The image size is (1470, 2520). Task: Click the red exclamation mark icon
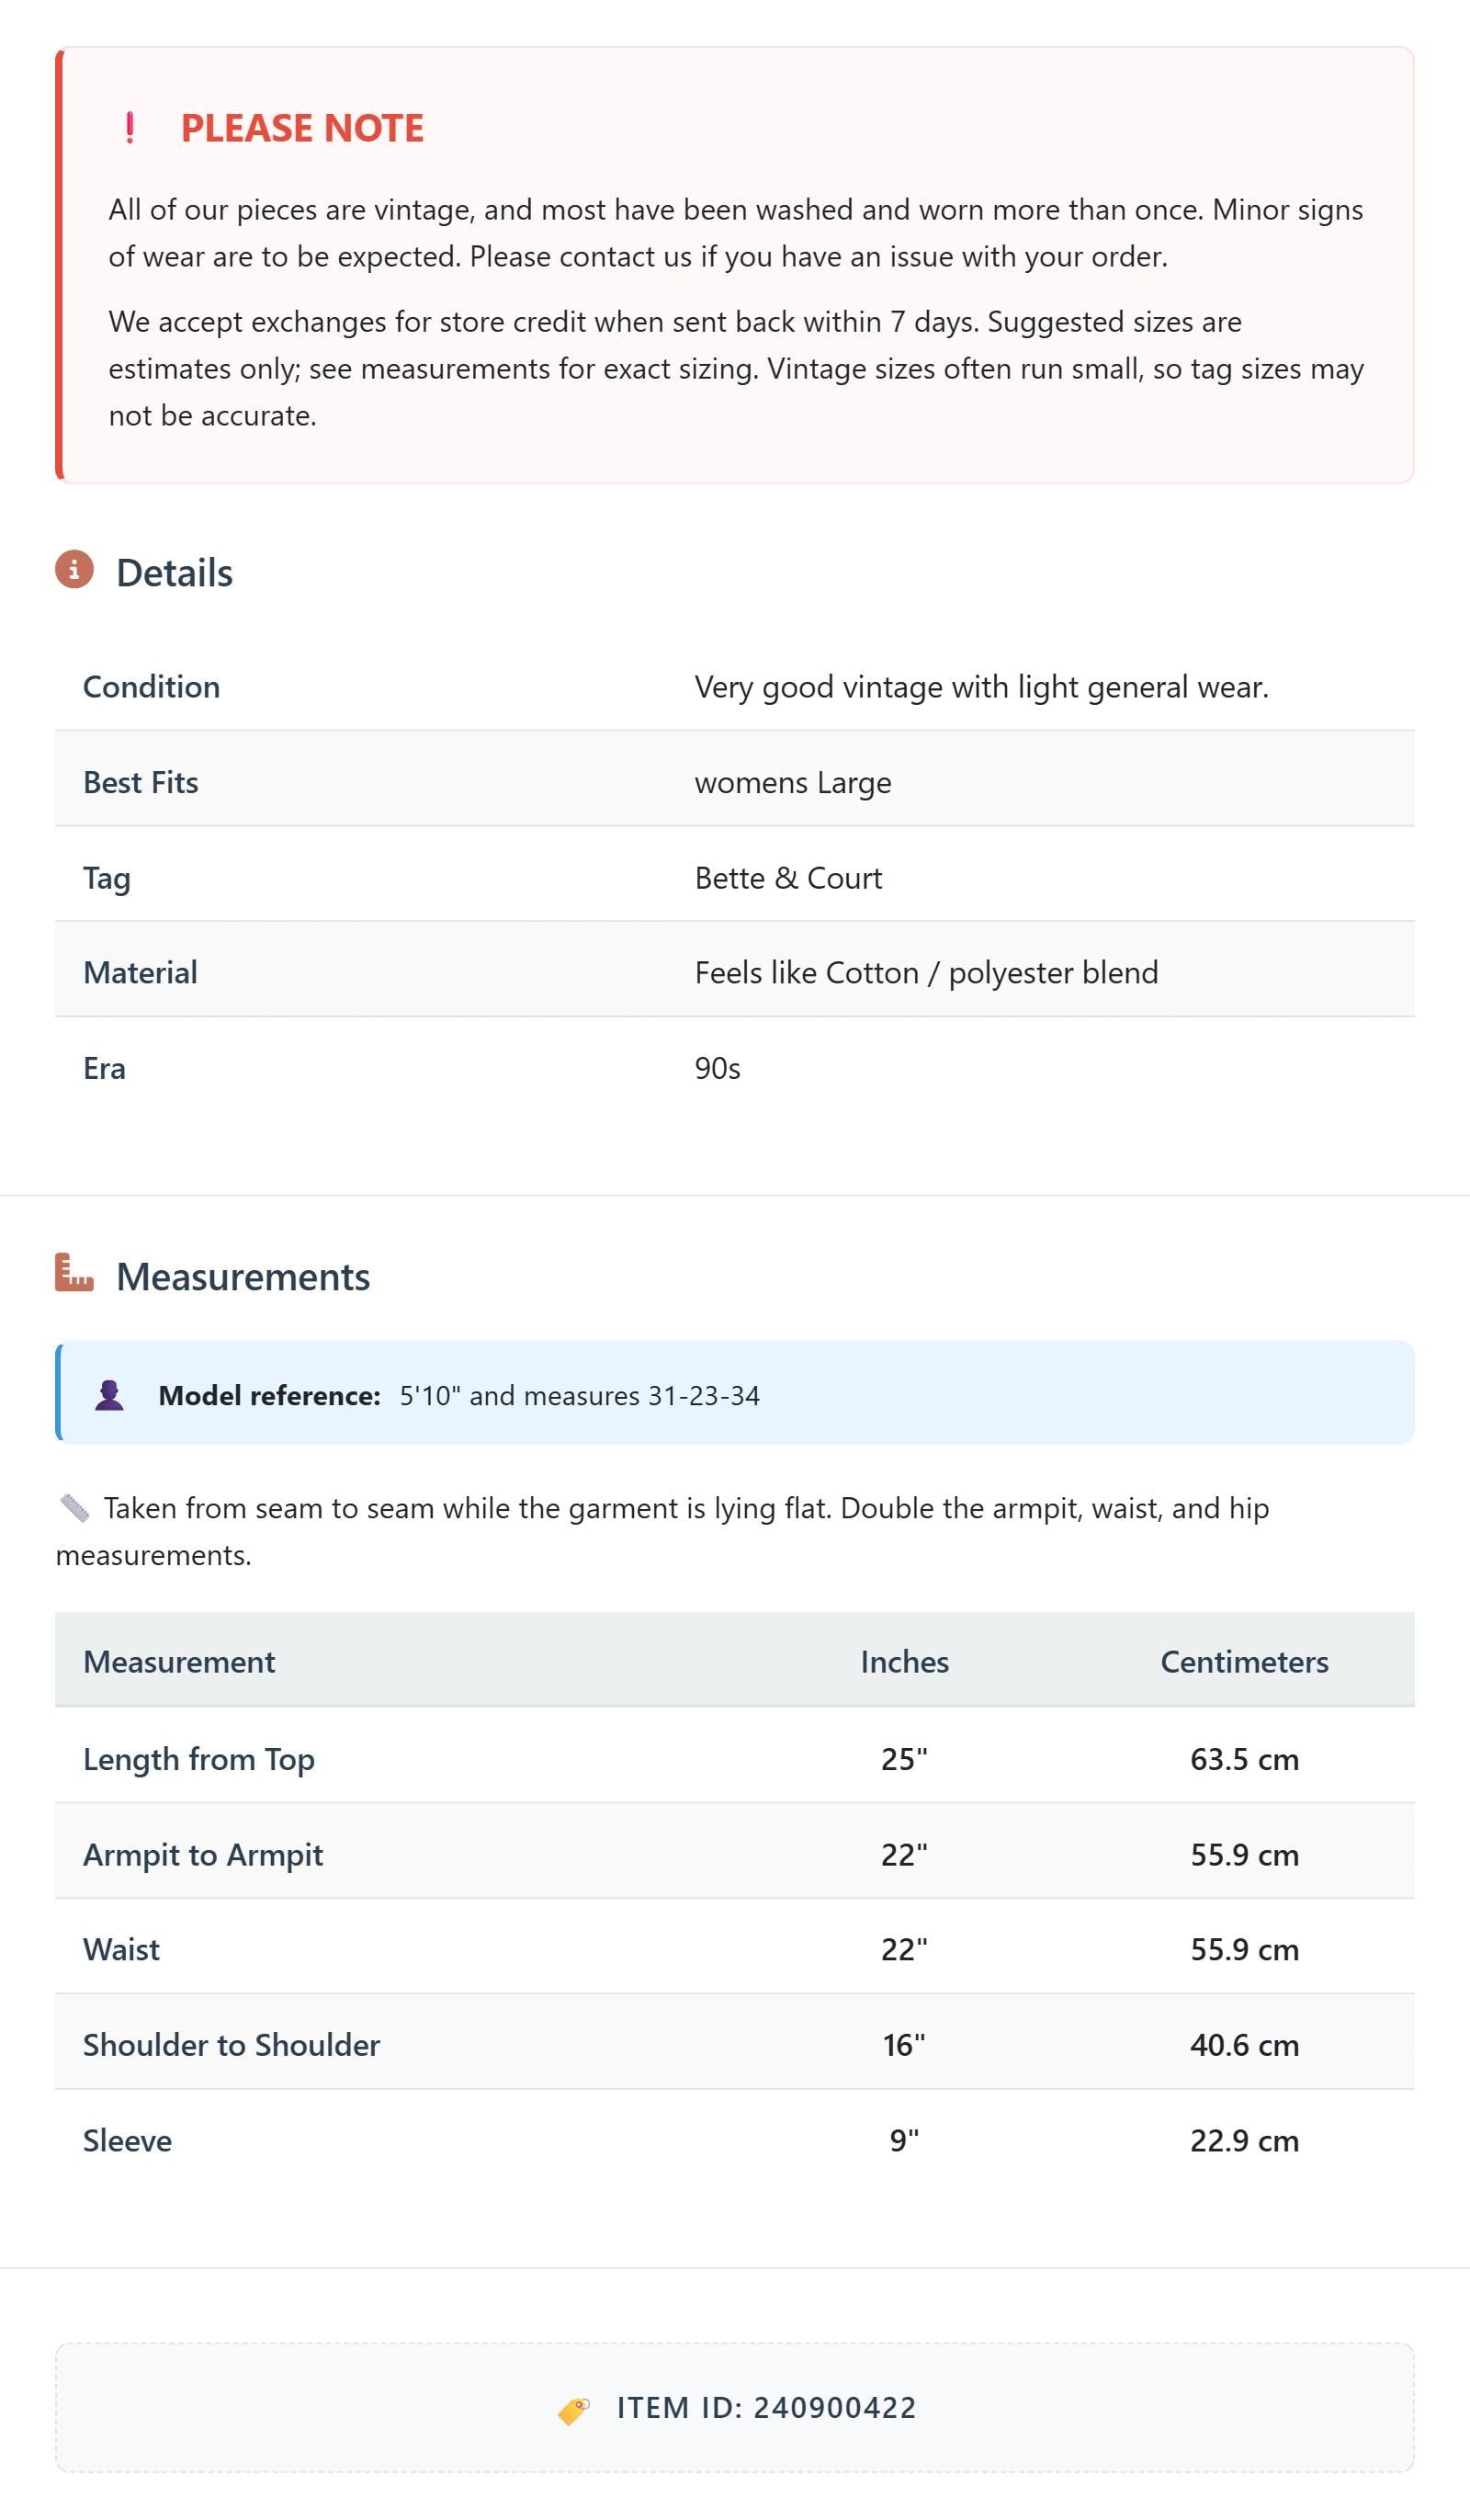point(130,128)
